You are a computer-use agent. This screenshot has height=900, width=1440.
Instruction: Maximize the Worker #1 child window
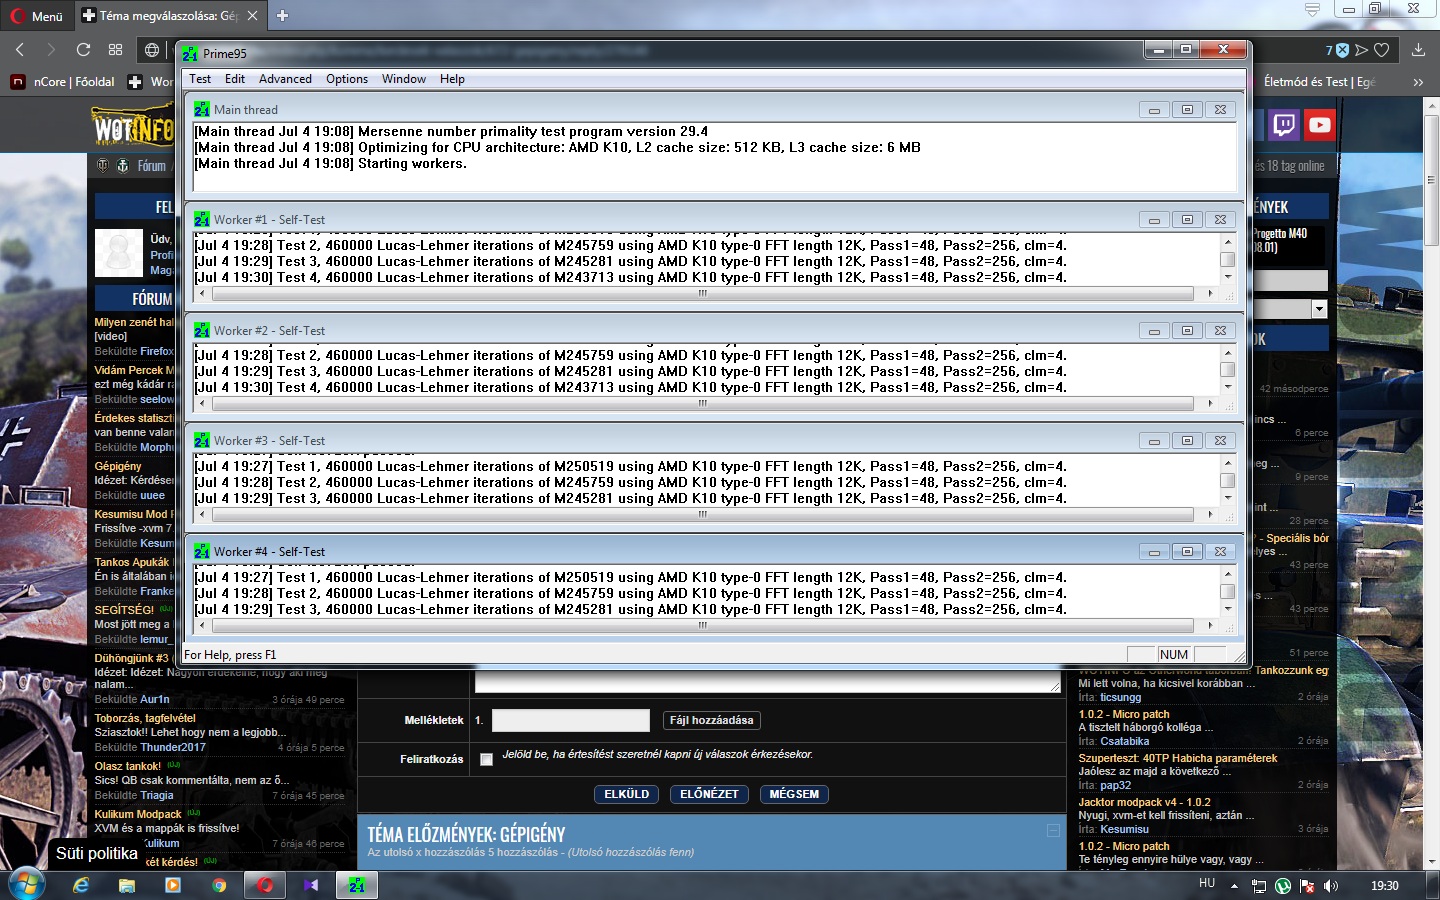point(1187,220)
